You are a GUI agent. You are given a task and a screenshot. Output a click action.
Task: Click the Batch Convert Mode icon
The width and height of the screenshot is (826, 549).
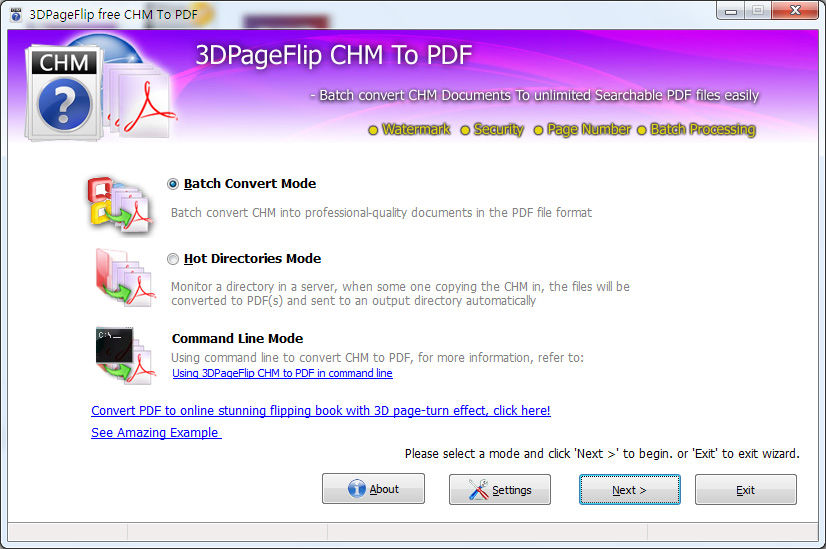(121, 205)
